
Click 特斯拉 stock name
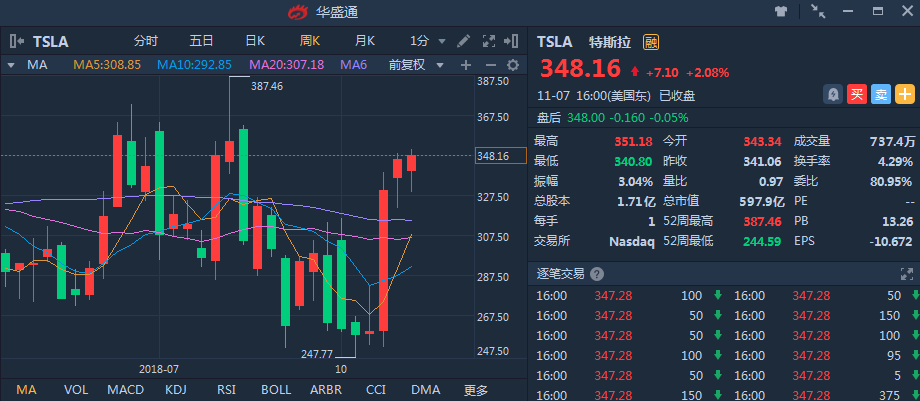pos(610,42)
